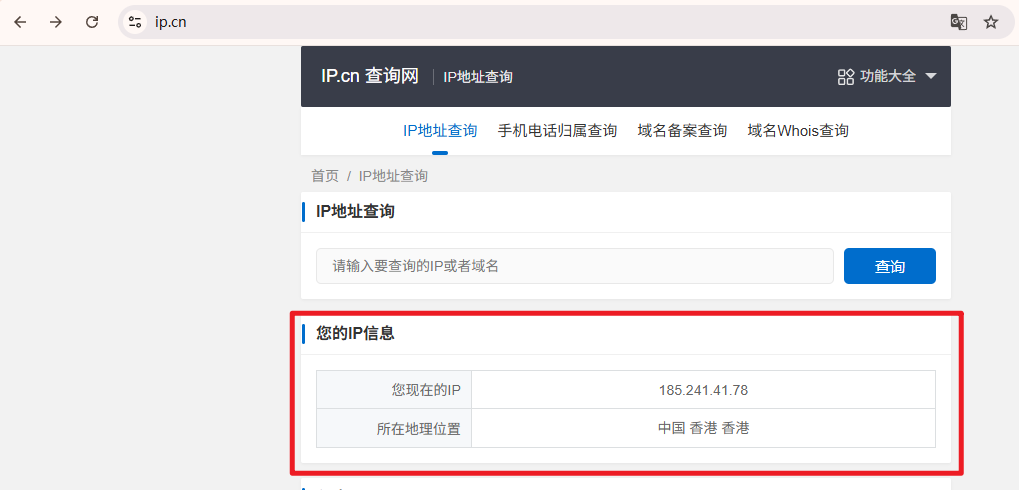Click the IP地址查询 breadcrumb item
Screen dimensions: 1019x490
coord(393,175)
